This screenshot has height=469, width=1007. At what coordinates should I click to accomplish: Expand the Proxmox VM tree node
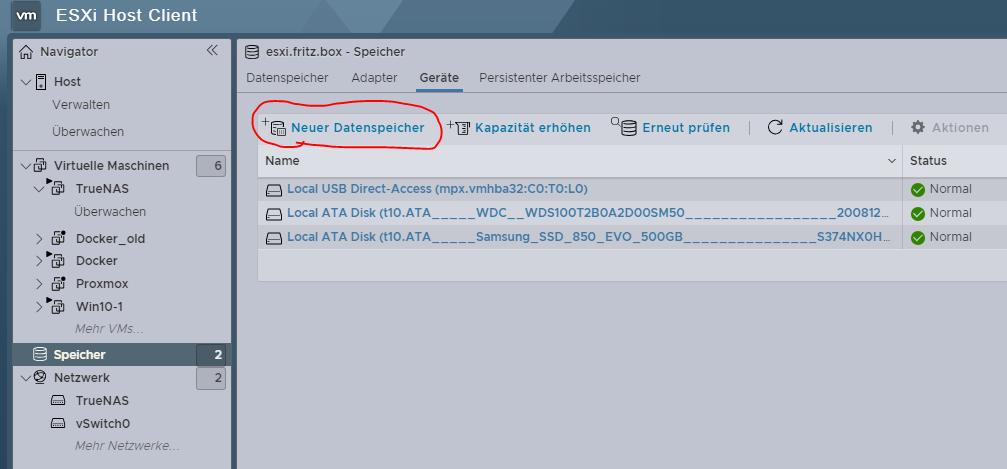(x=40, y=284)
